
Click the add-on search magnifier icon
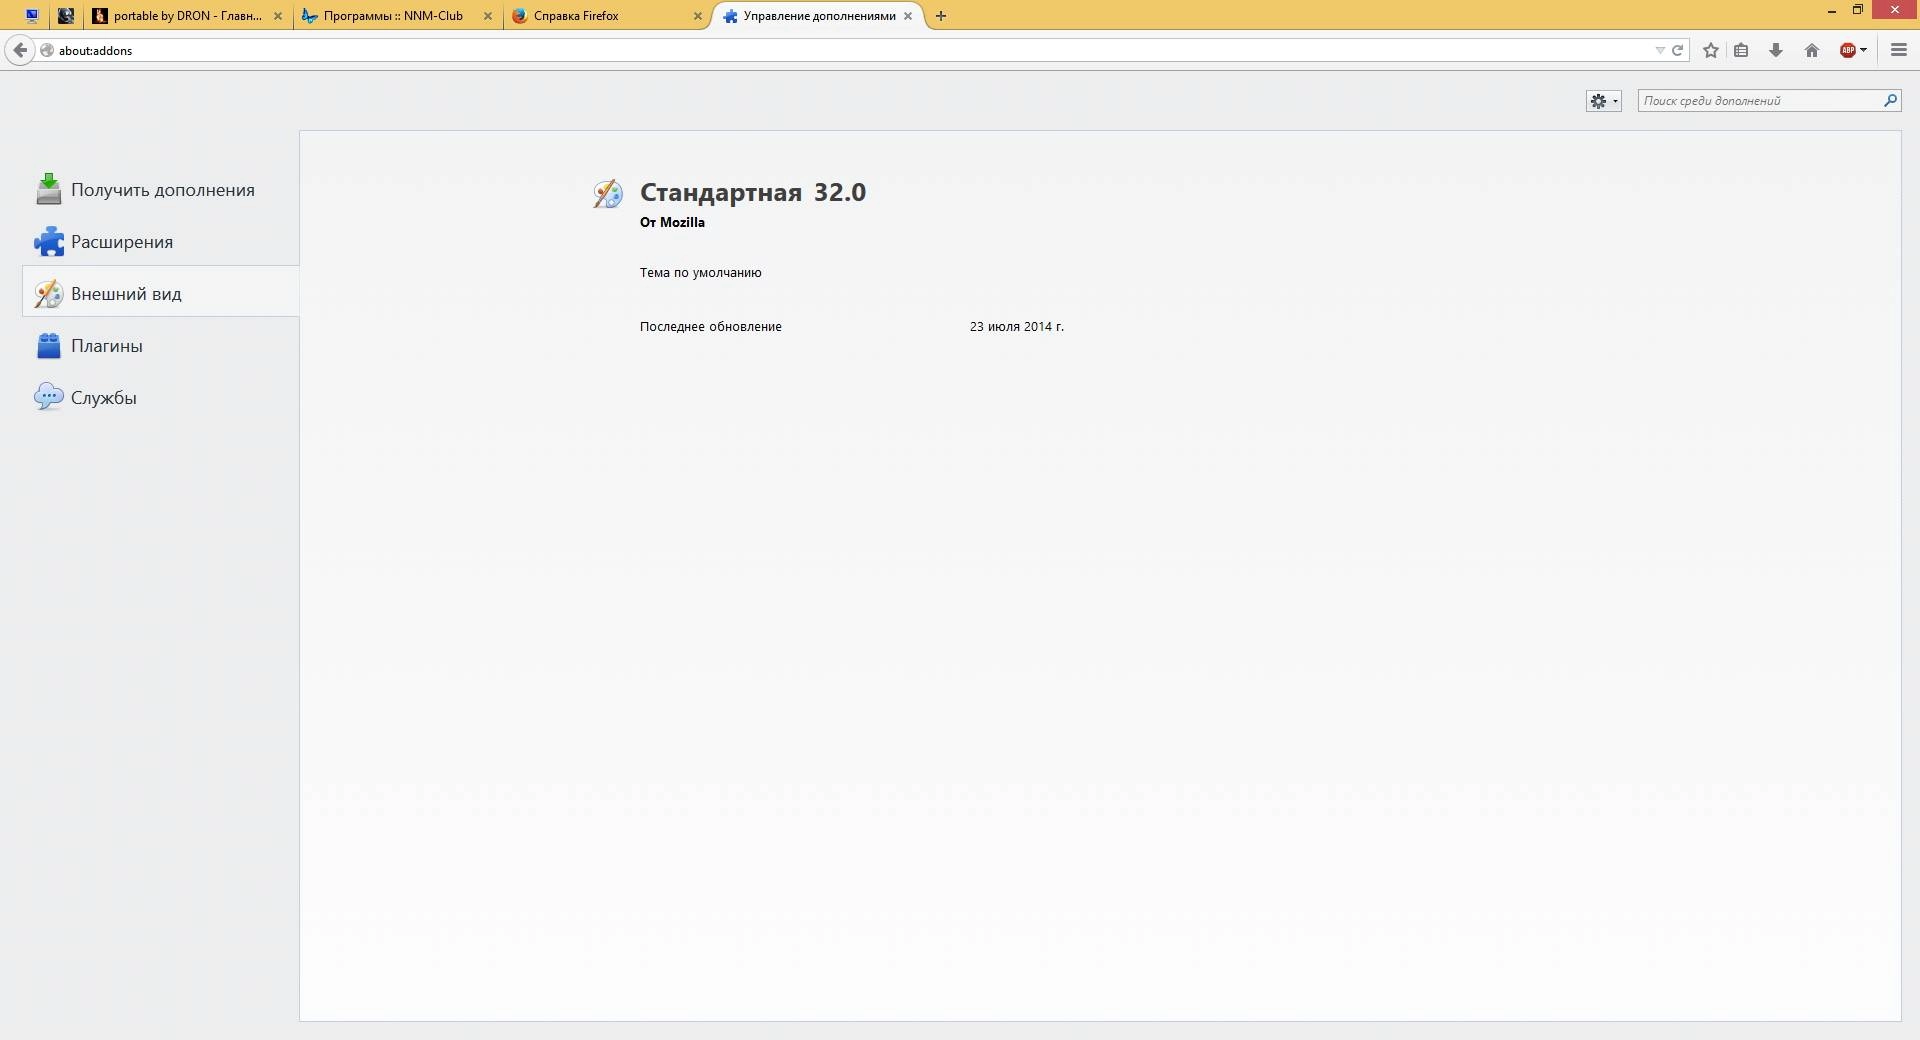(1890, 100)
